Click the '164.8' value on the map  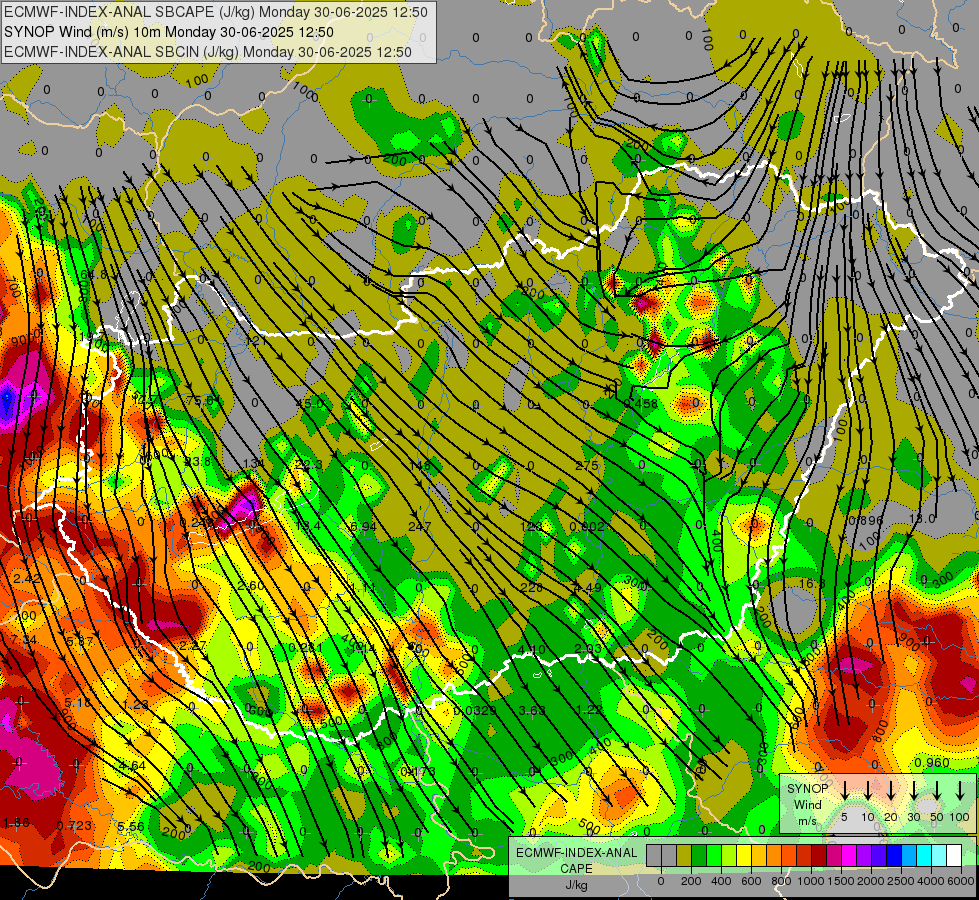[x=92, y=274]
